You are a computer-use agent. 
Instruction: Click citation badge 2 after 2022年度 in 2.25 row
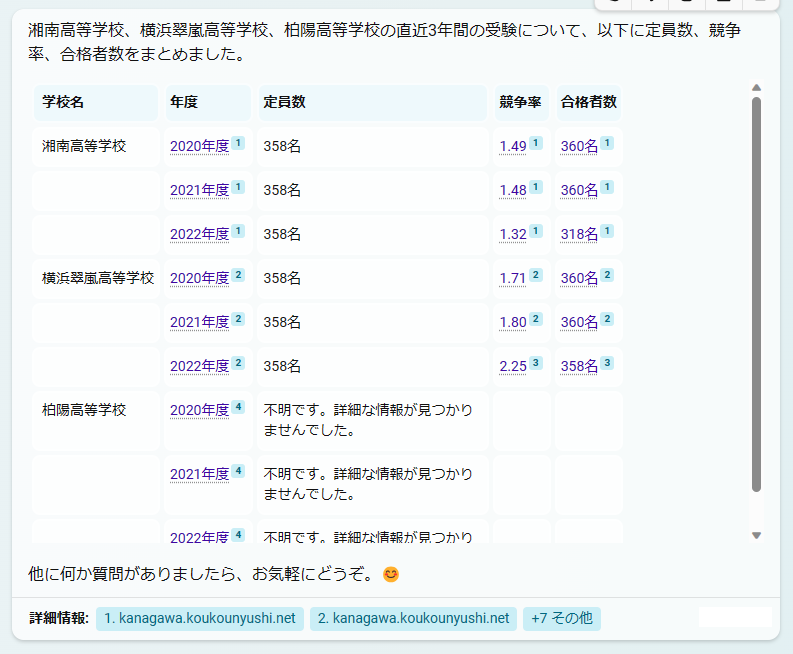pyautogui.click(x=238, y=363)
